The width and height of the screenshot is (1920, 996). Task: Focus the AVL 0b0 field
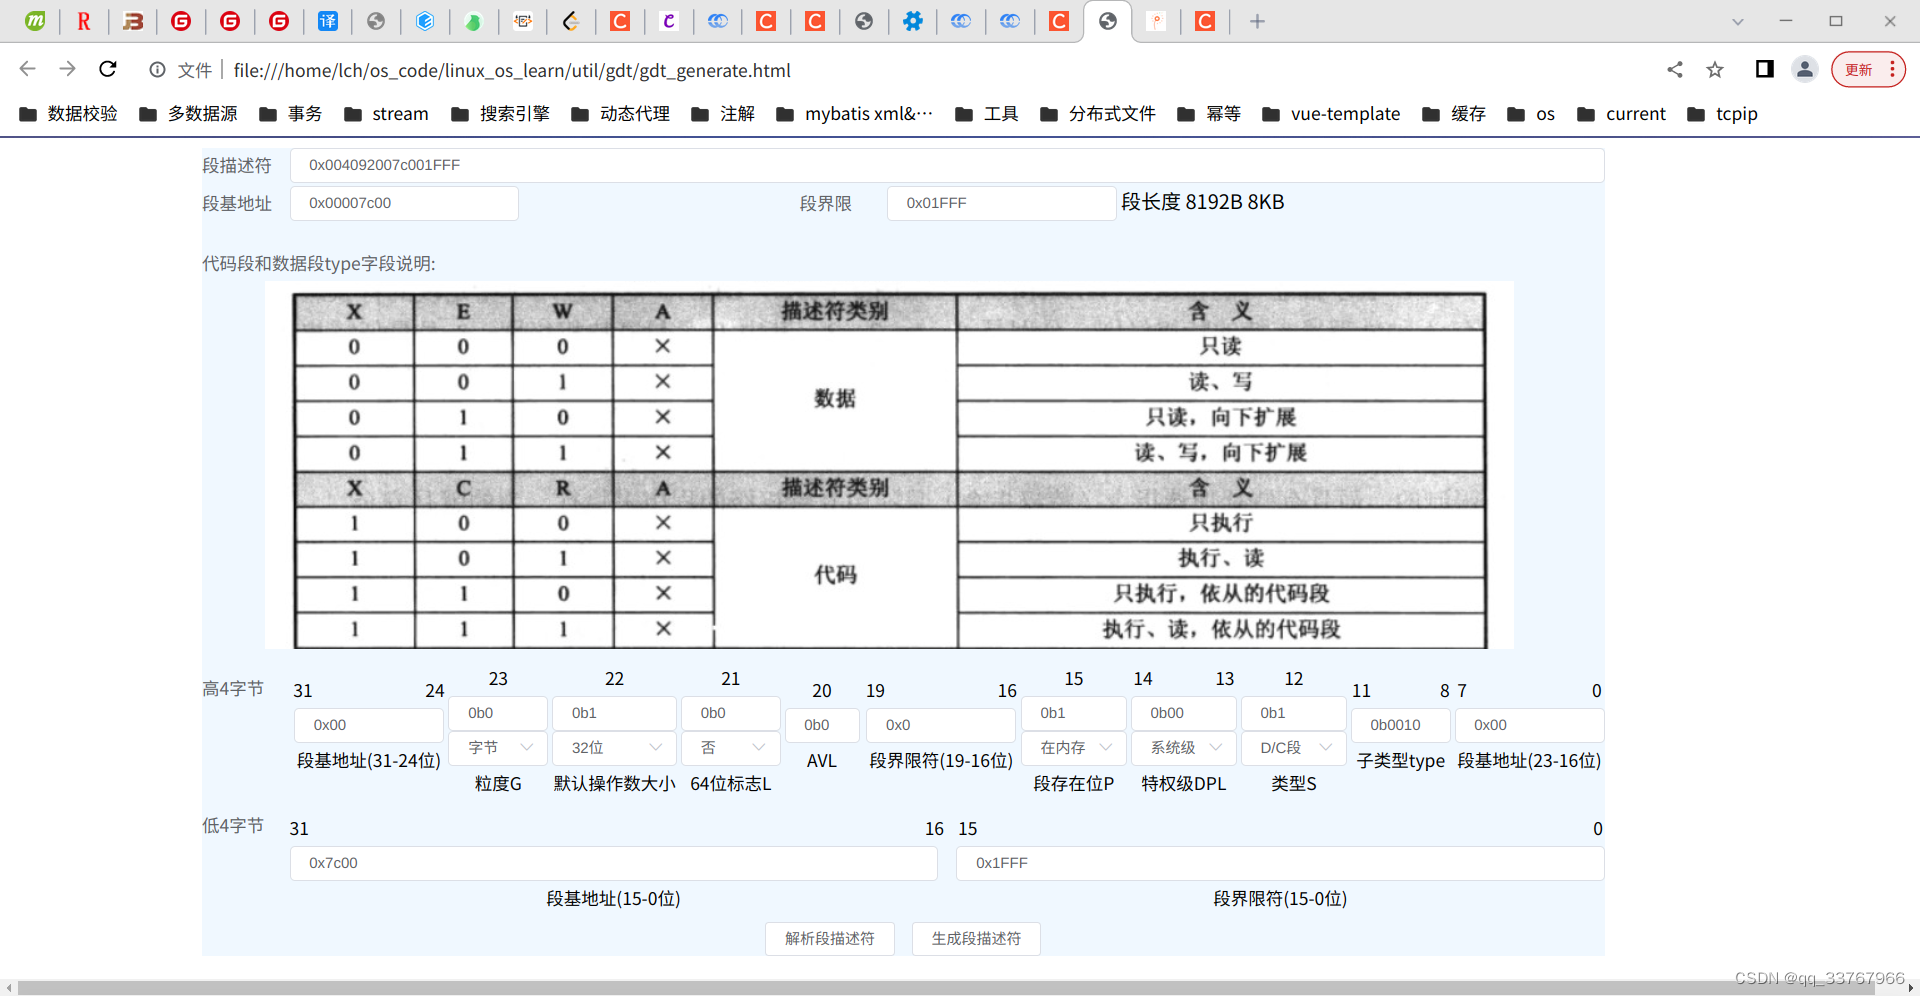[x=822, y=725]
